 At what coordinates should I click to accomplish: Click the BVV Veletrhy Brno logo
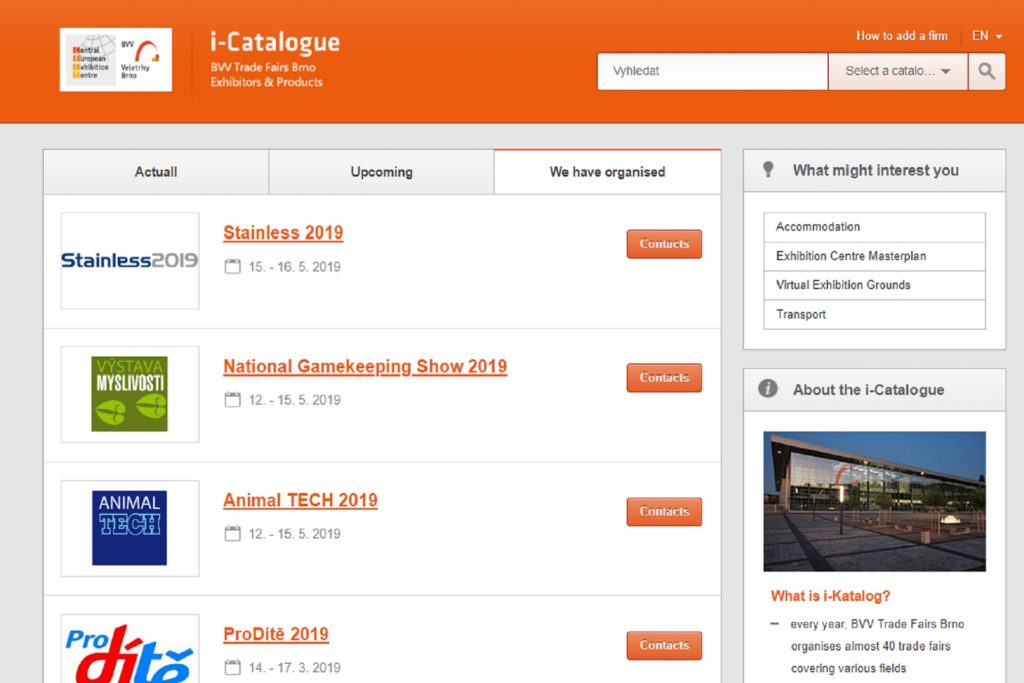coord(116,60)
